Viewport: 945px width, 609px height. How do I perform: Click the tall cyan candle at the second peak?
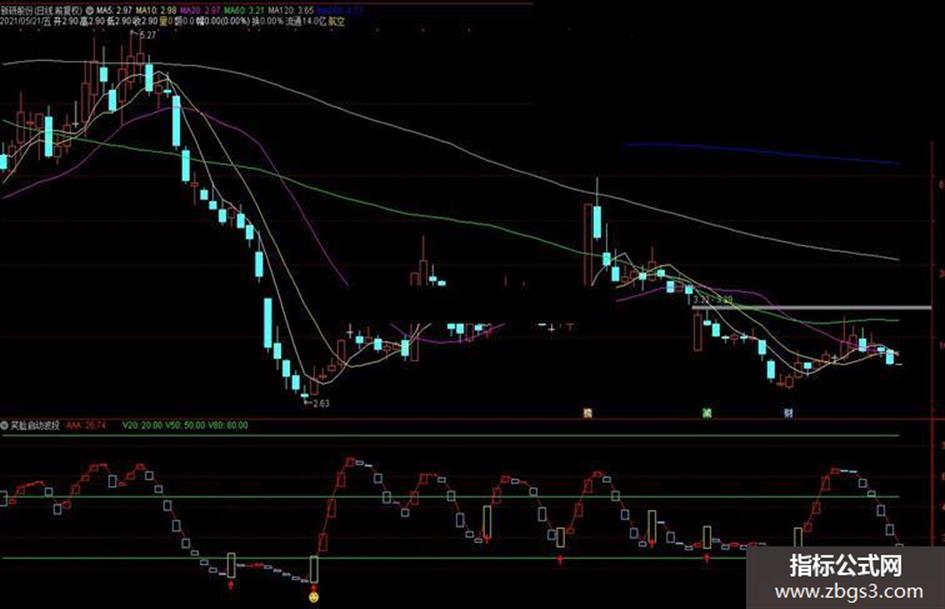click(x=597, y=222)
